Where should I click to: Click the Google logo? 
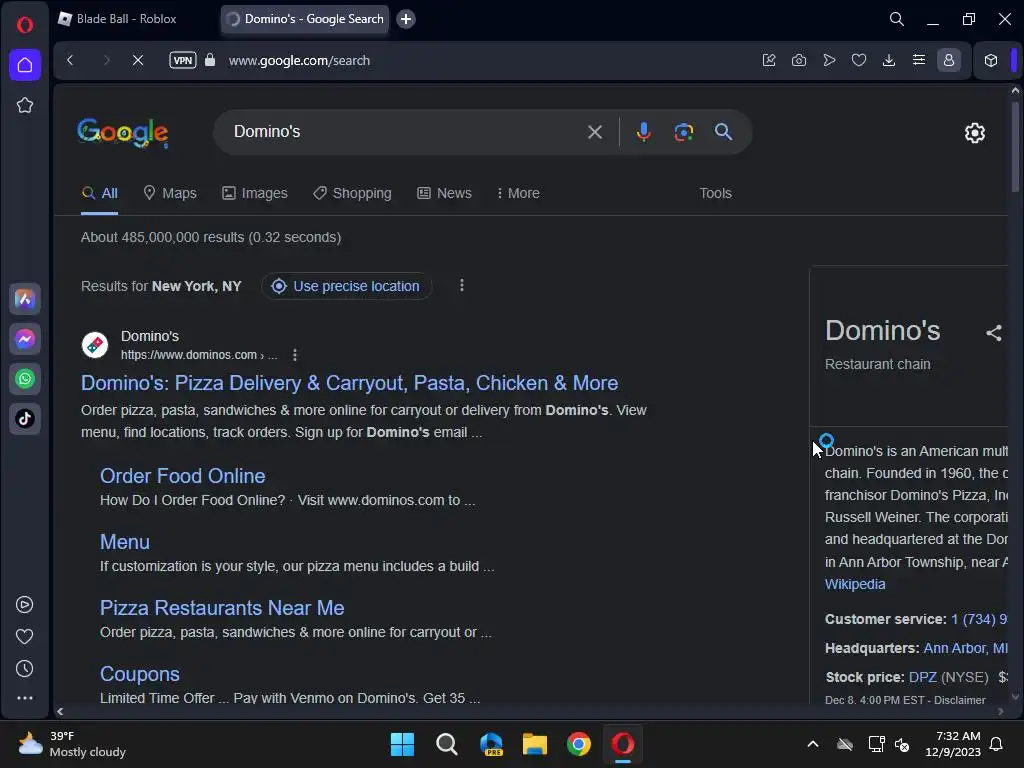[x=123, y=133]
